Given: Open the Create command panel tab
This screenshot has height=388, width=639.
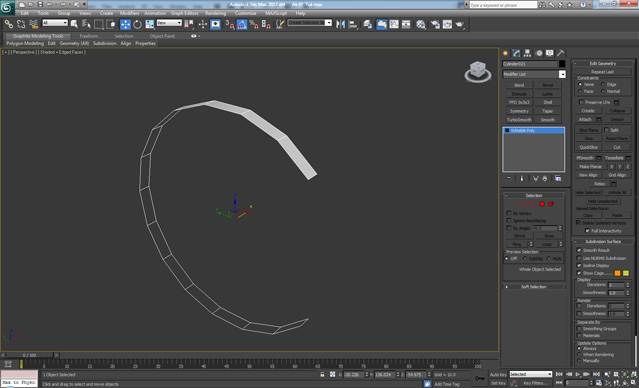Looking at the screenshot, I should click(x=506, y=53).
